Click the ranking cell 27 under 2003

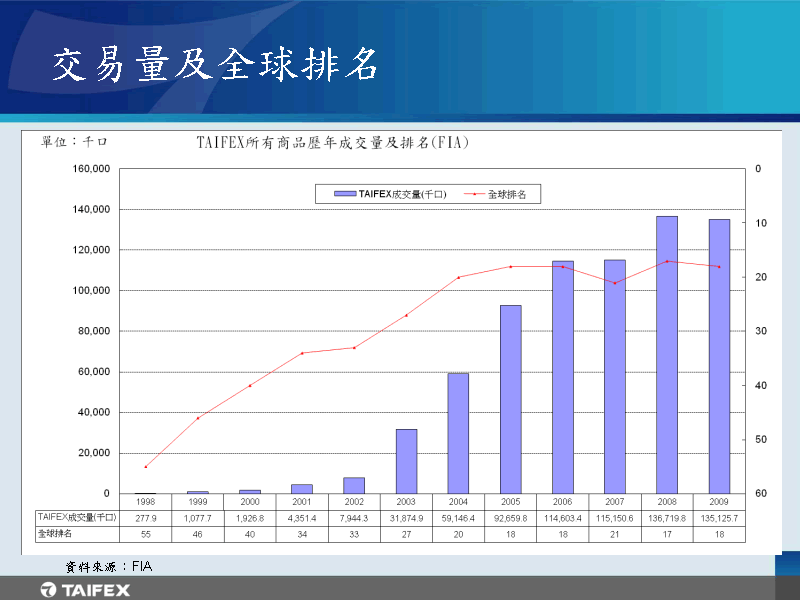click(406, 534)
